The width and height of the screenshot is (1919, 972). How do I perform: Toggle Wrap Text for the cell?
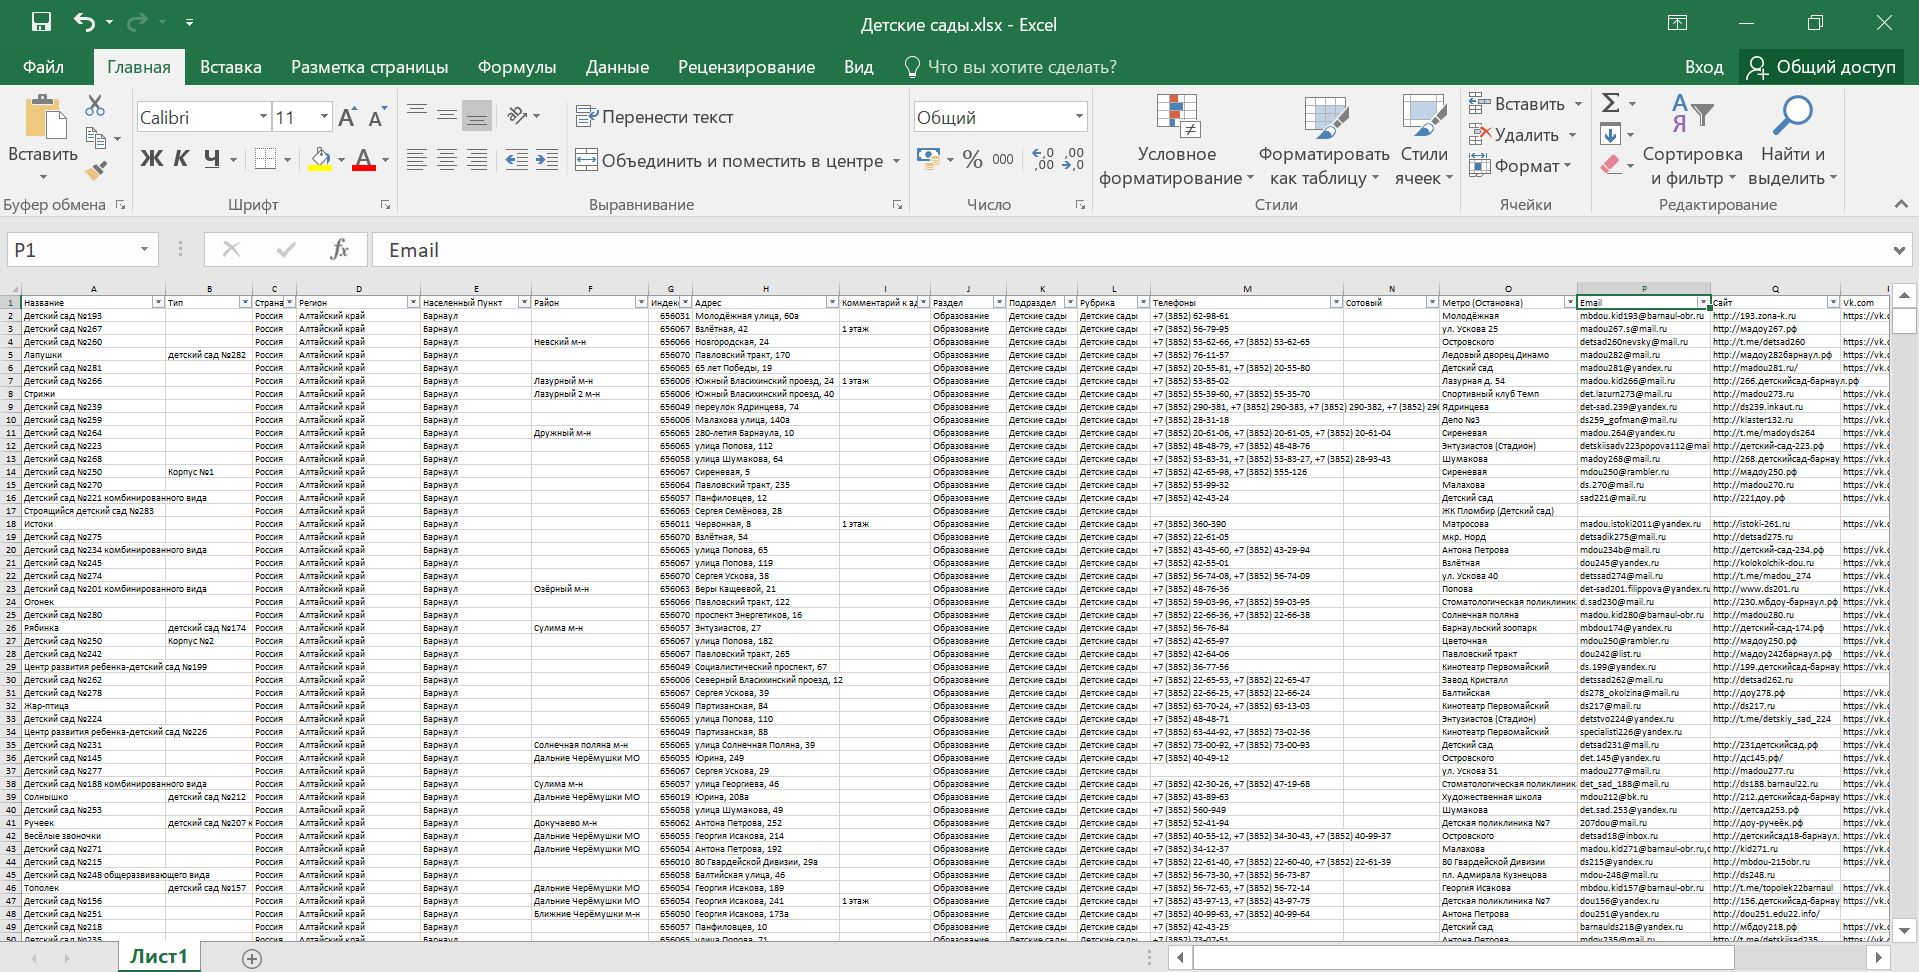tap(655, 117)
